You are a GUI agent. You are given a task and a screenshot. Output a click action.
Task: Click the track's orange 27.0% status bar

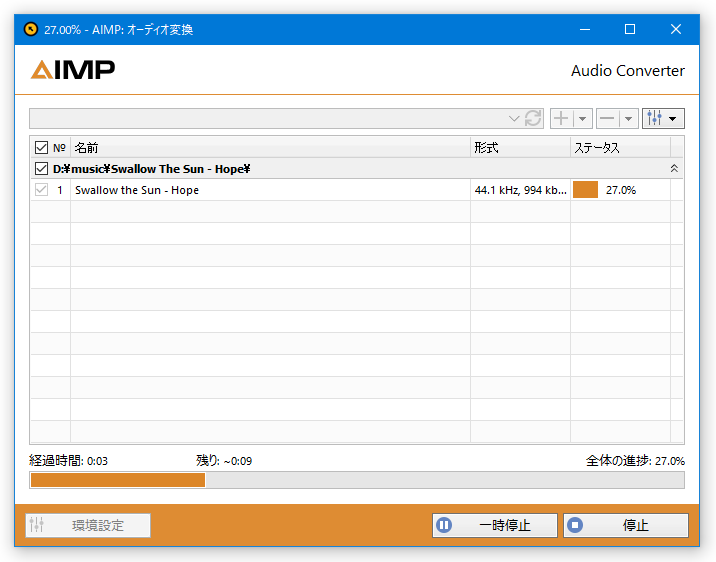(x=585, y=190)
